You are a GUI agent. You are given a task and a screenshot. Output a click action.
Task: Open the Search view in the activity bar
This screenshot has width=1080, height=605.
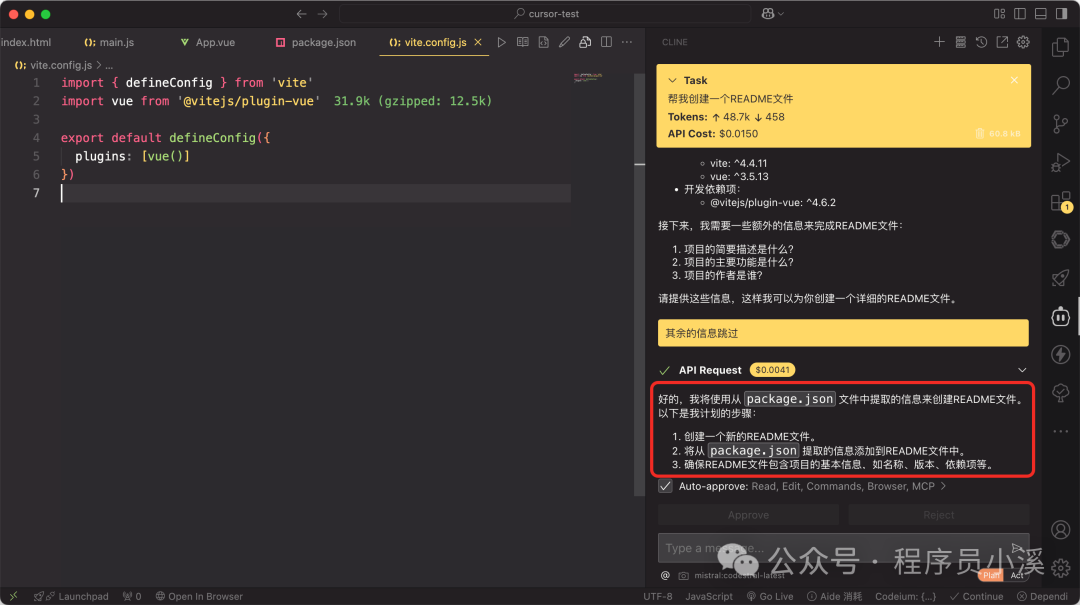coord(1060,85)
